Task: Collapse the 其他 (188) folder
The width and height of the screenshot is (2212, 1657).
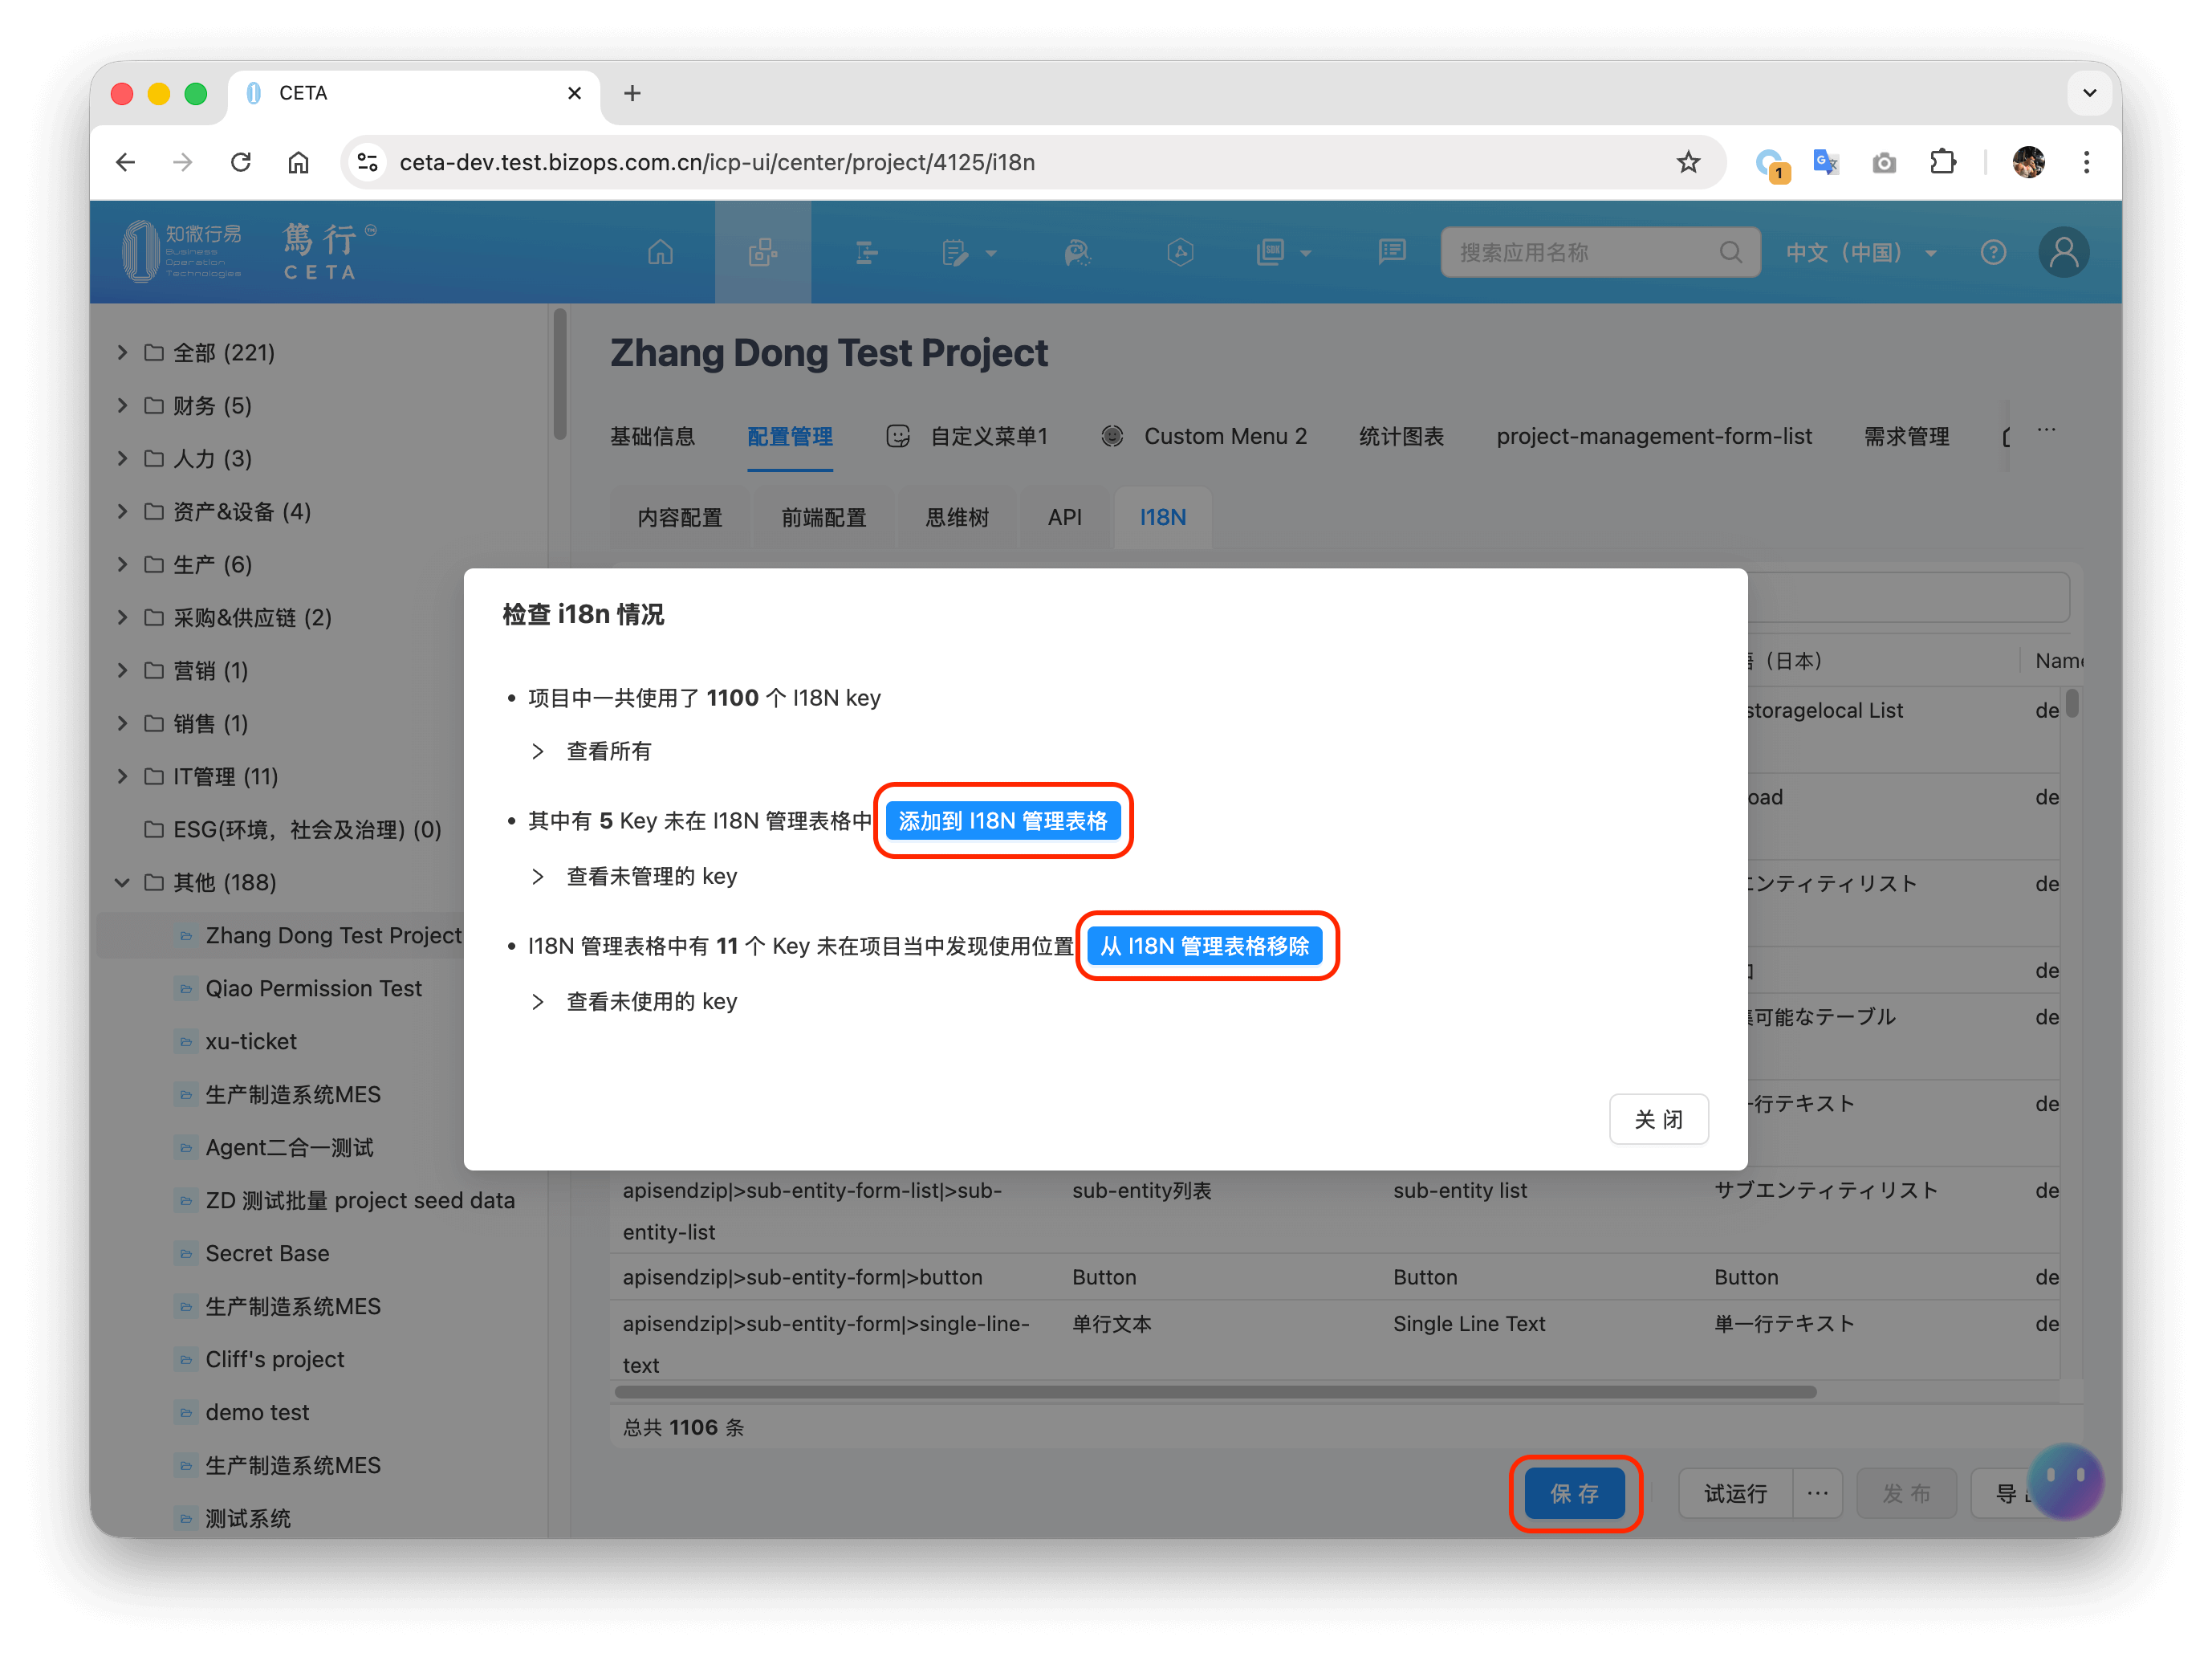Action: [122, 882]
